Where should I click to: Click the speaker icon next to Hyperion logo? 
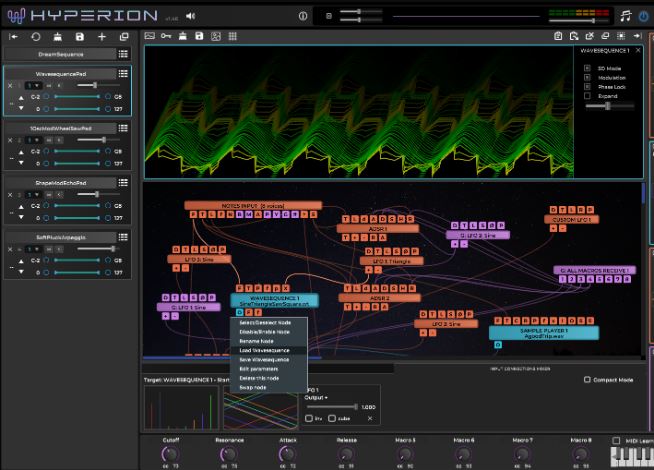point(191,16)
